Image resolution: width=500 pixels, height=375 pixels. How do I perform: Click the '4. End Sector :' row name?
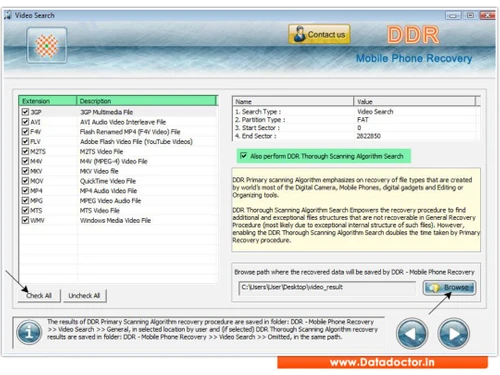(255, 136)
